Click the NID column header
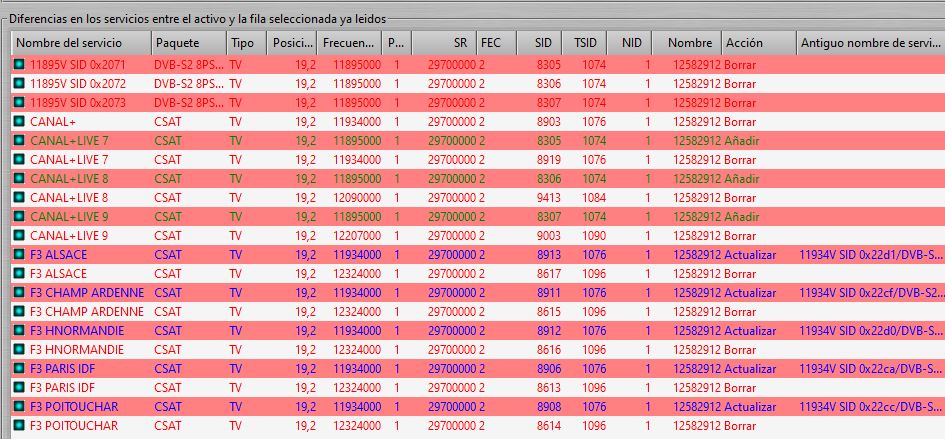Image resolution: width=945 pixels, height=439 pixels. click(x=630, y=43)
